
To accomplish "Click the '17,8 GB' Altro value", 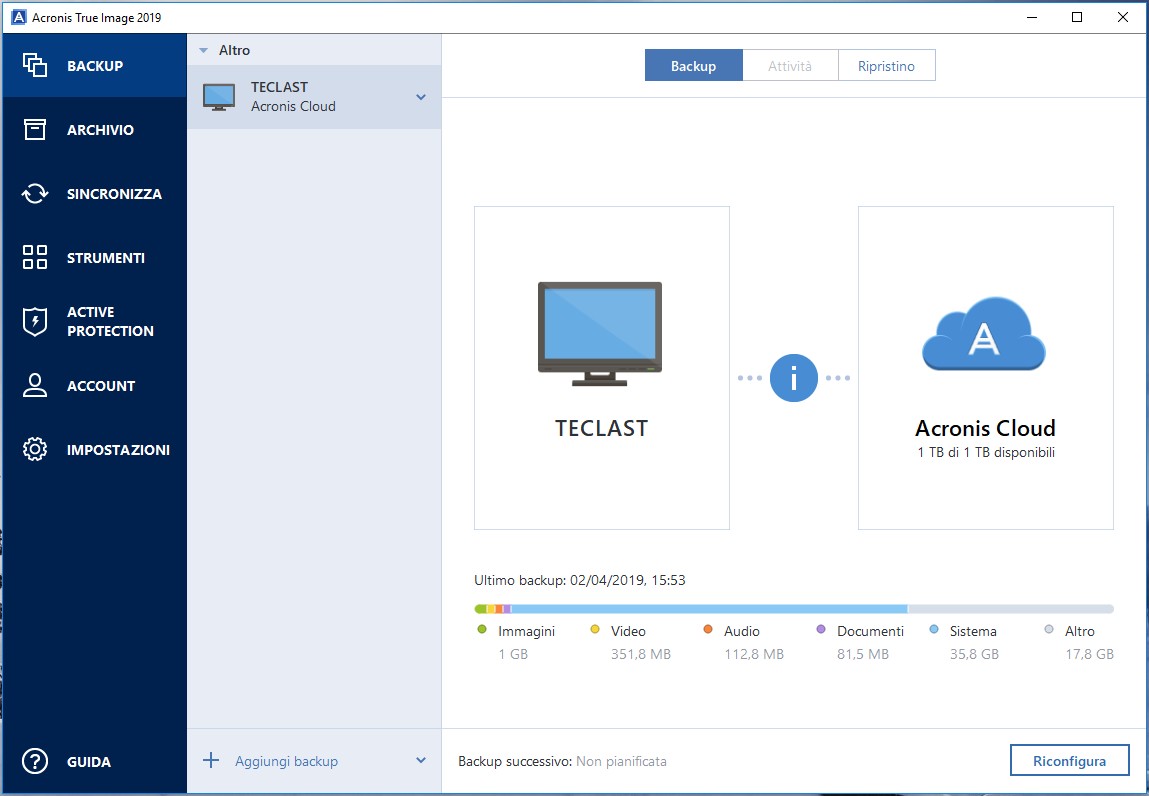I will (x=1090, y=654).
